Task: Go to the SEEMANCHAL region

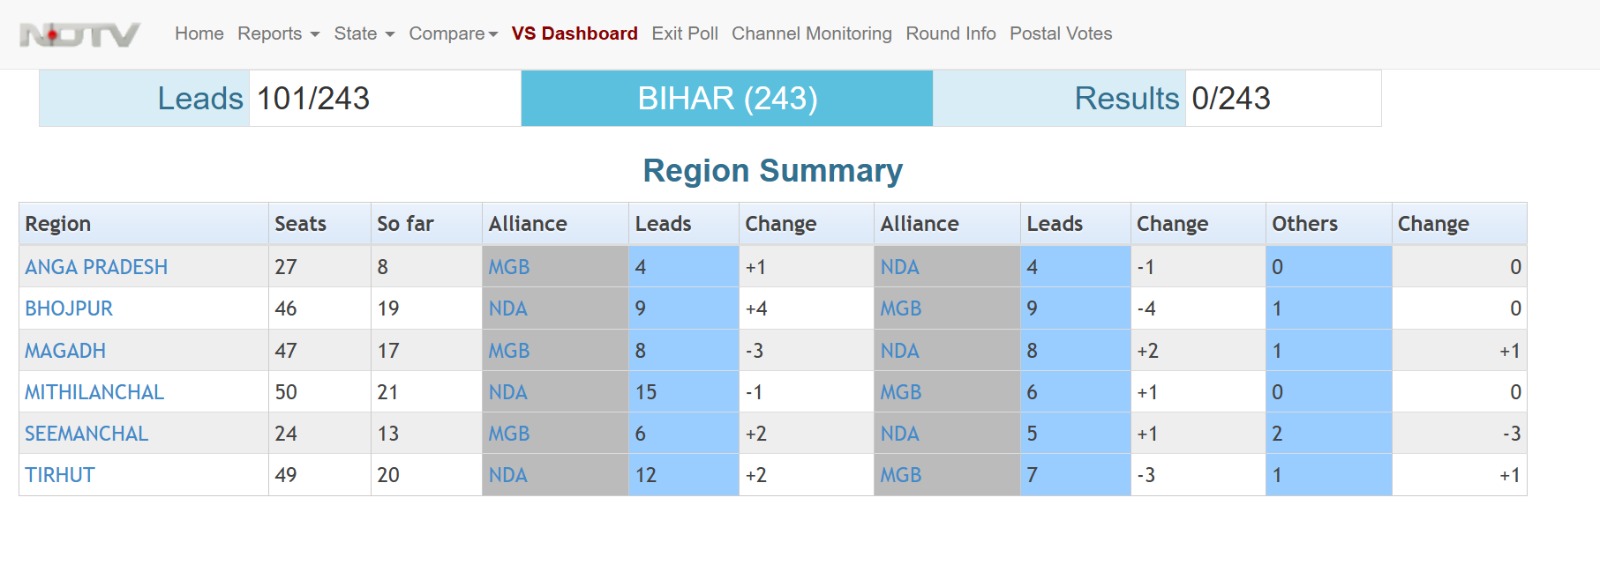Action: (86, 434)
